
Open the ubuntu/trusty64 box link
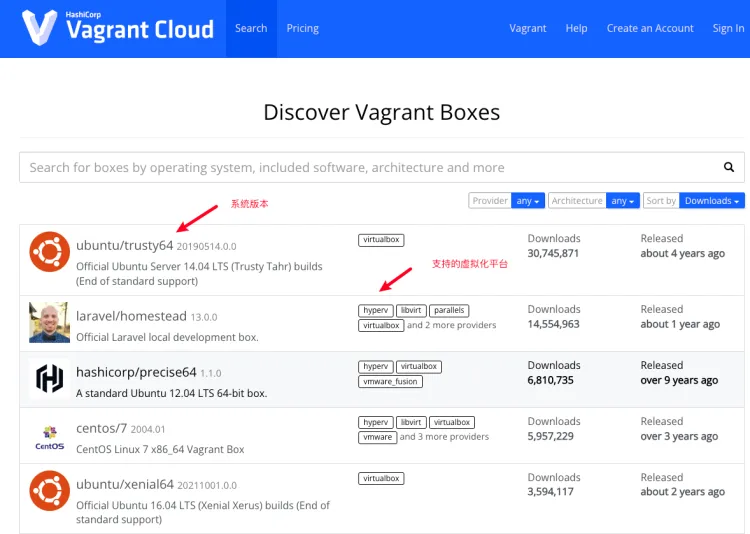click(x=124, y=245)
